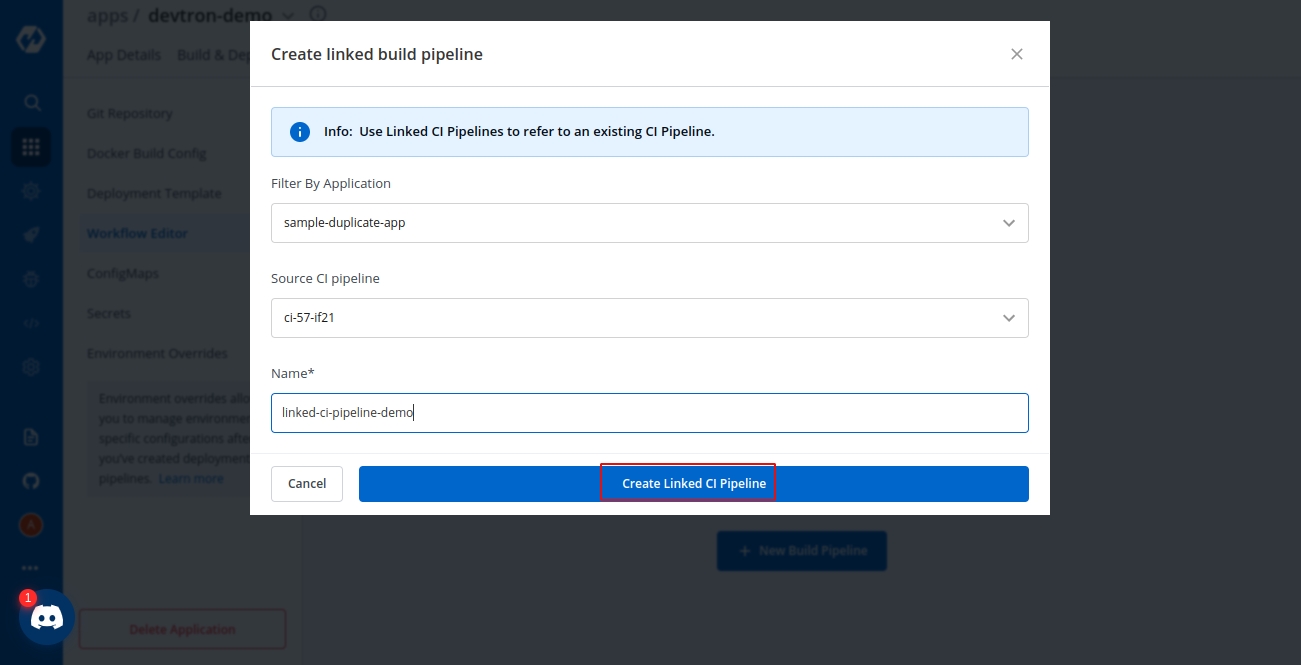Open Global Configurations gear icon
1301x665 pixels.
click(31, 367)
